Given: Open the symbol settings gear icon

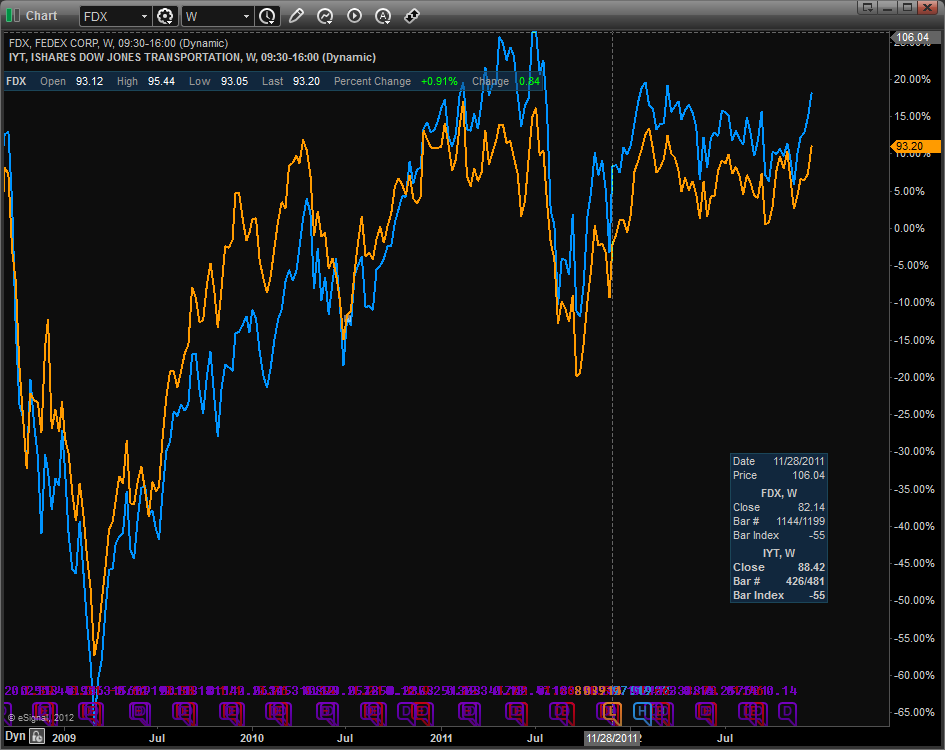Looking at the screenshot, I should click(x=166, y=16).
